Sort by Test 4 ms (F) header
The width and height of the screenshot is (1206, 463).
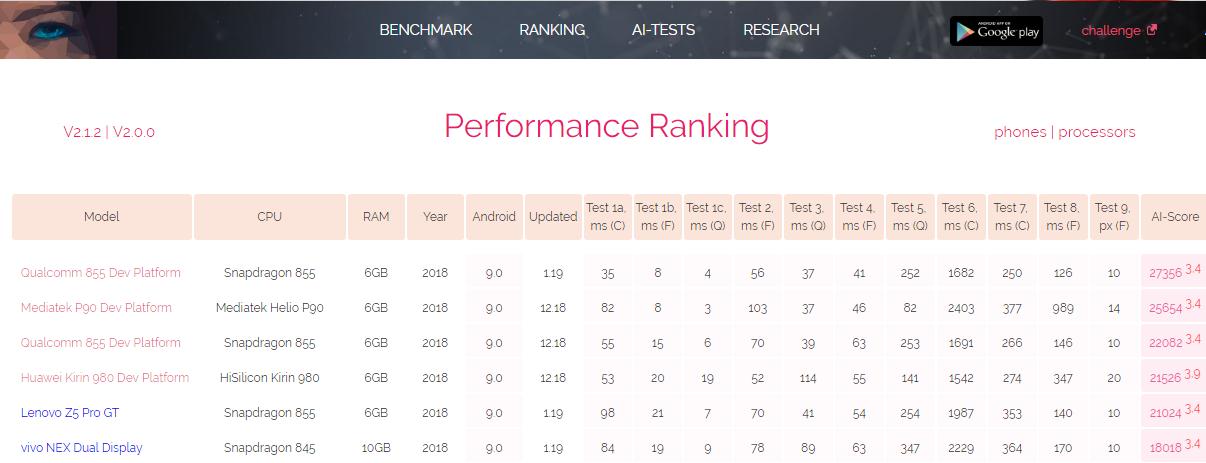point(858,217)
